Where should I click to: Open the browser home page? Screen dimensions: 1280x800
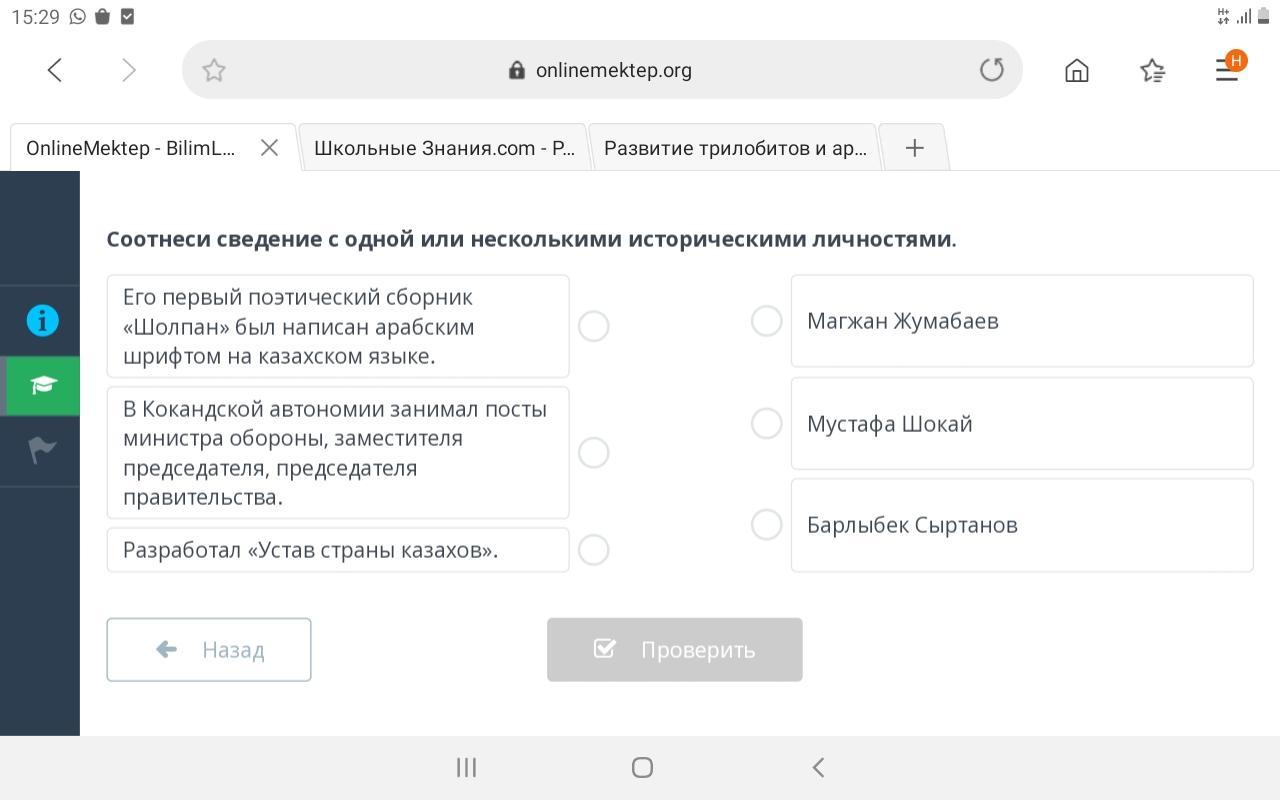1077,70
